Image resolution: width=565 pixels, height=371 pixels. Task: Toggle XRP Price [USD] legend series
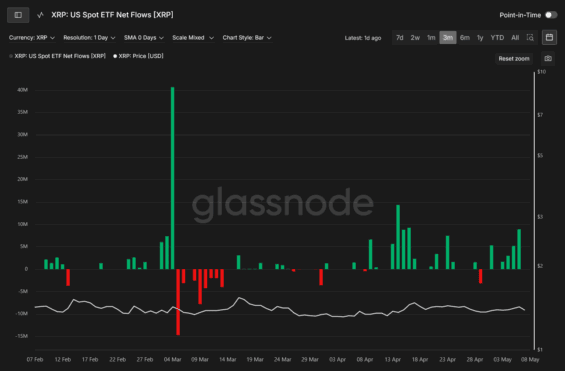[x=138, y=56]
